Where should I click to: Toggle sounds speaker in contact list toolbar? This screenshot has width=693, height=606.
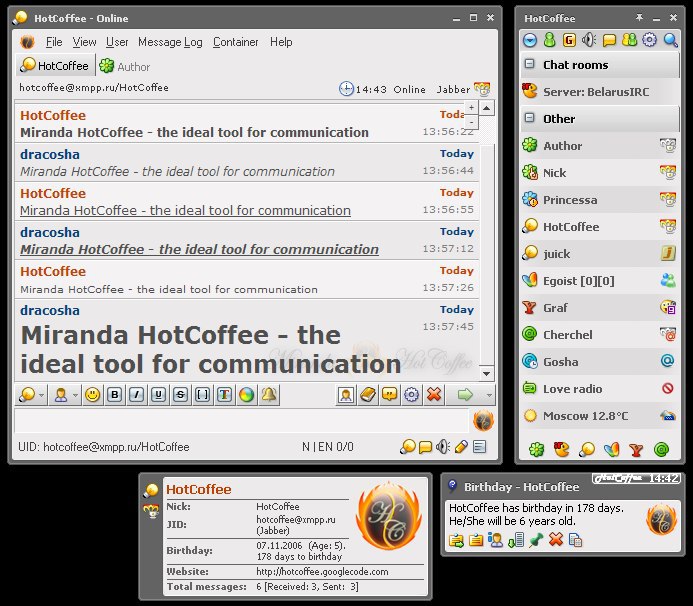pyautogui.click(x=589, y=40)
